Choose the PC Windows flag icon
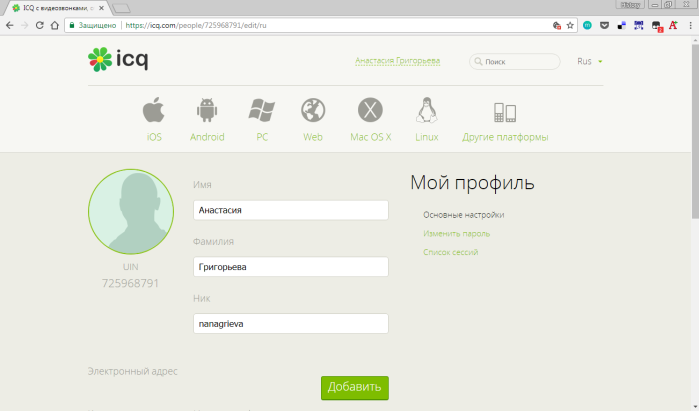The width and height of the screenshot is (699, 411). coord(262,110)
